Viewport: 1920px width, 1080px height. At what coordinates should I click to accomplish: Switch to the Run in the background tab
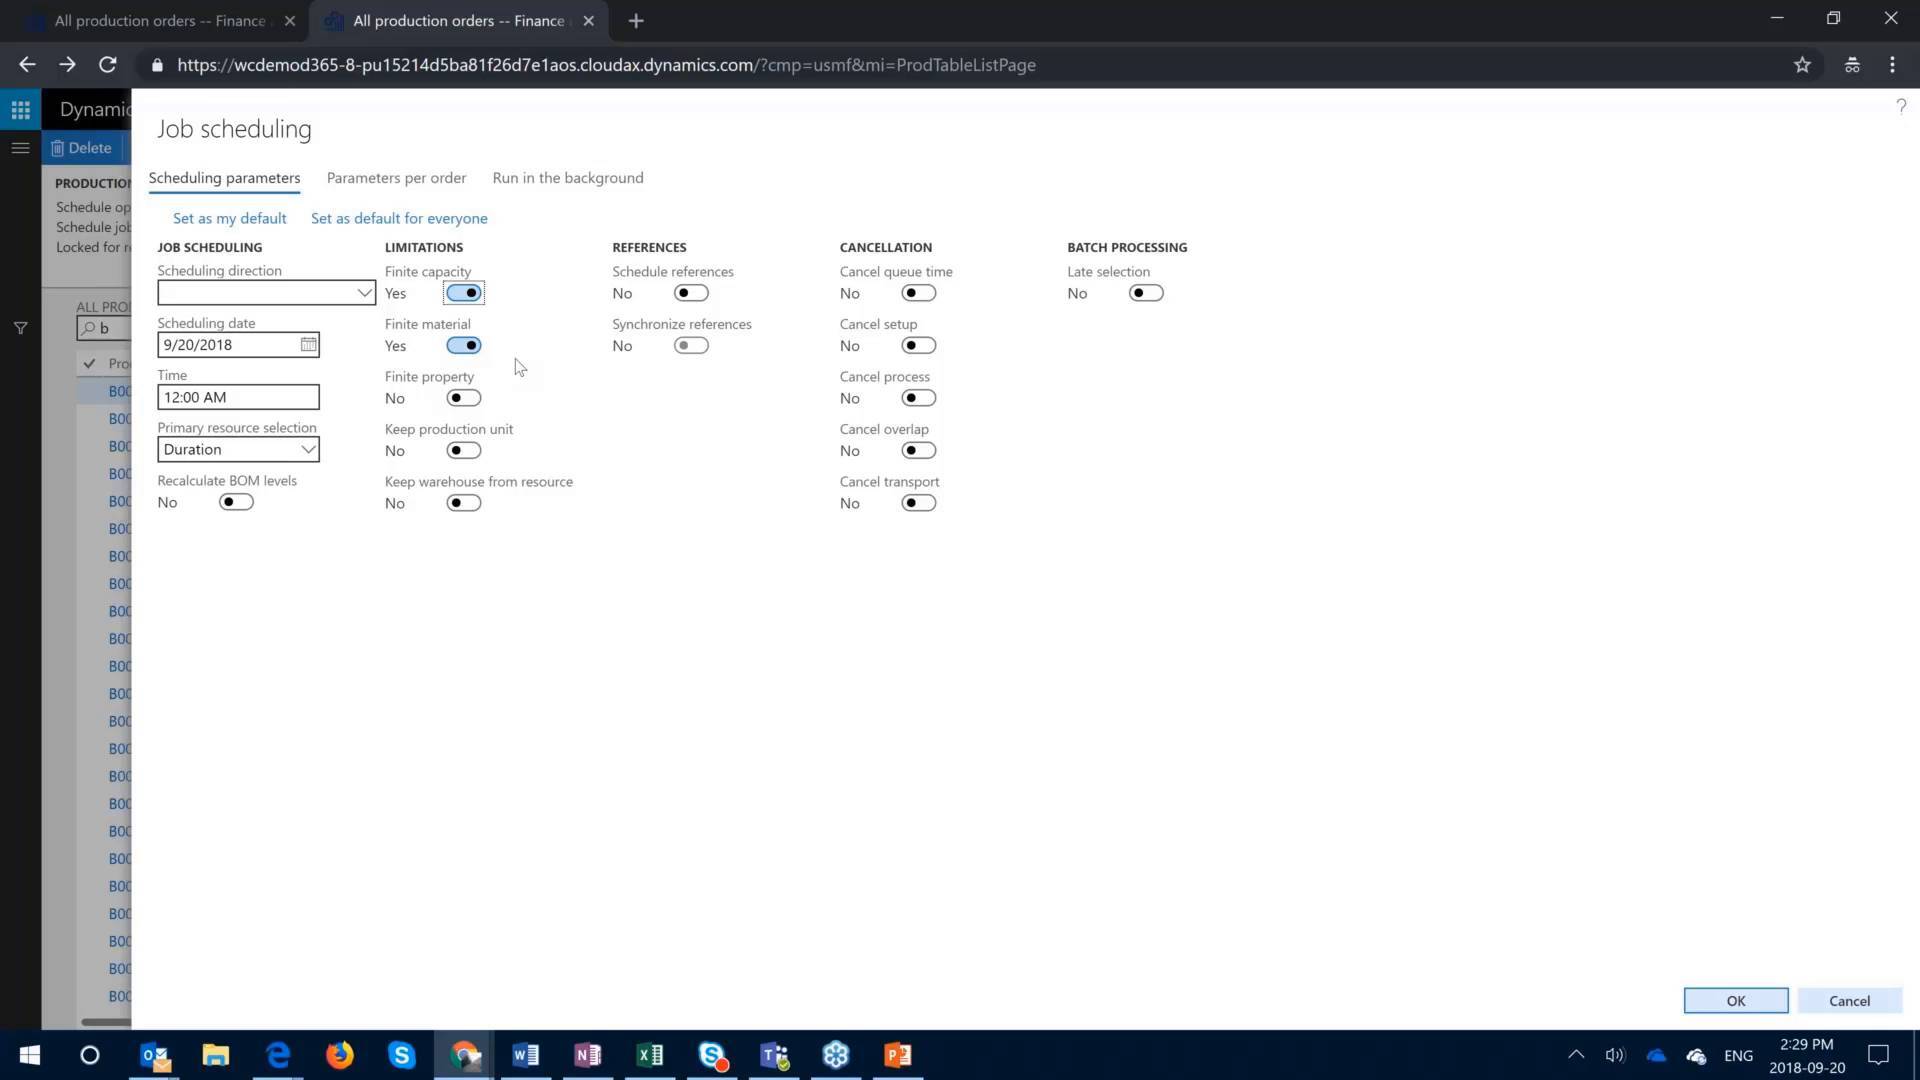567,177
